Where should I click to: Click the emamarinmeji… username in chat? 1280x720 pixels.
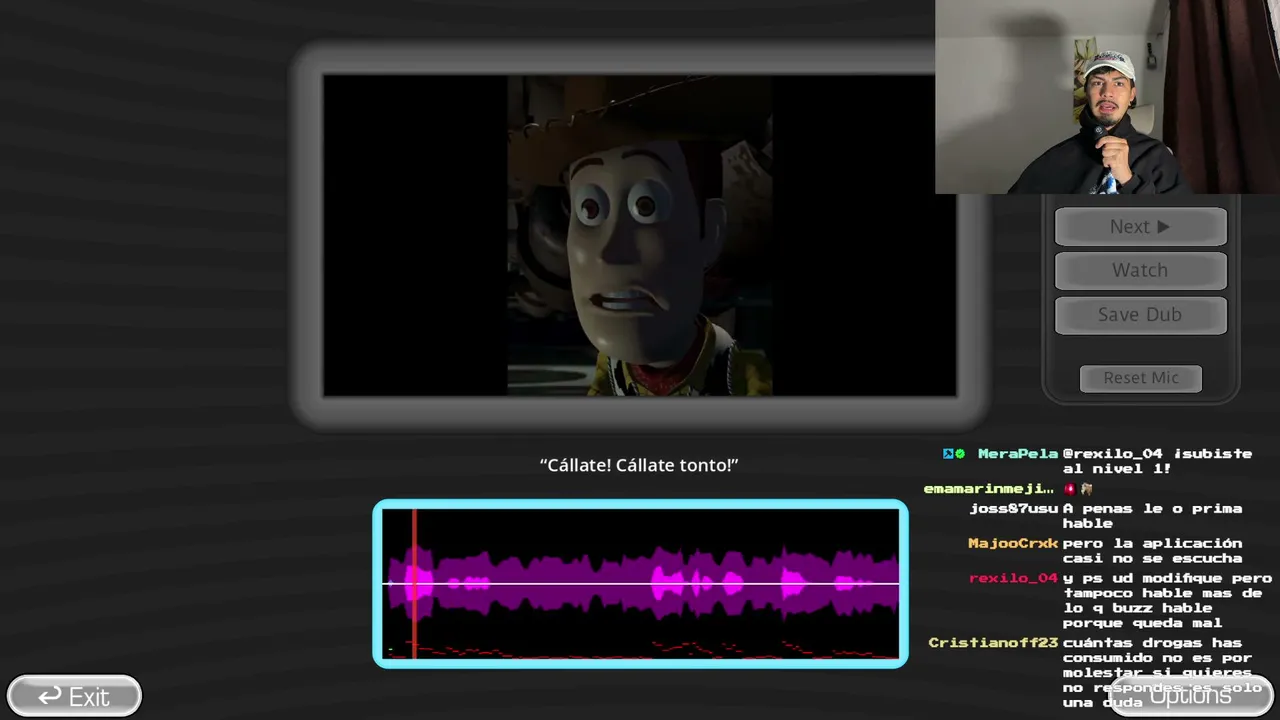point(988,489)
